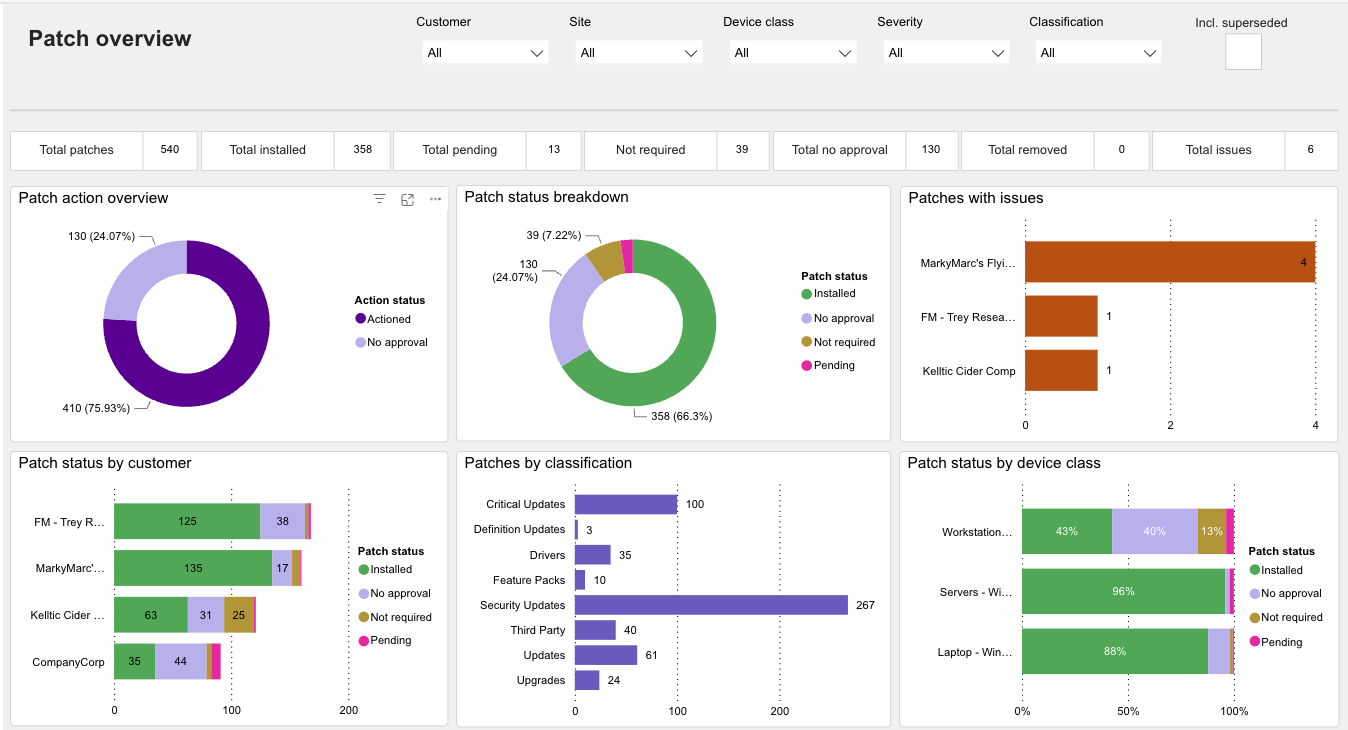Click the Security Updates bar
Screen dimensions: 1348x730
click(710, 605)
